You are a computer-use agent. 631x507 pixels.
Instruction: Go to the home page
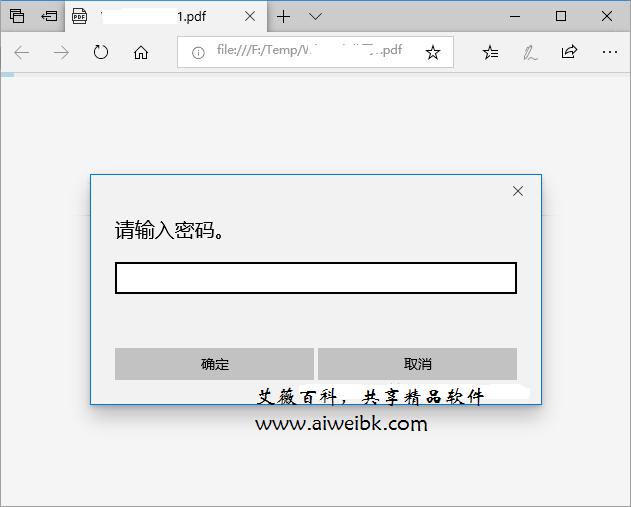click(141, 53)
